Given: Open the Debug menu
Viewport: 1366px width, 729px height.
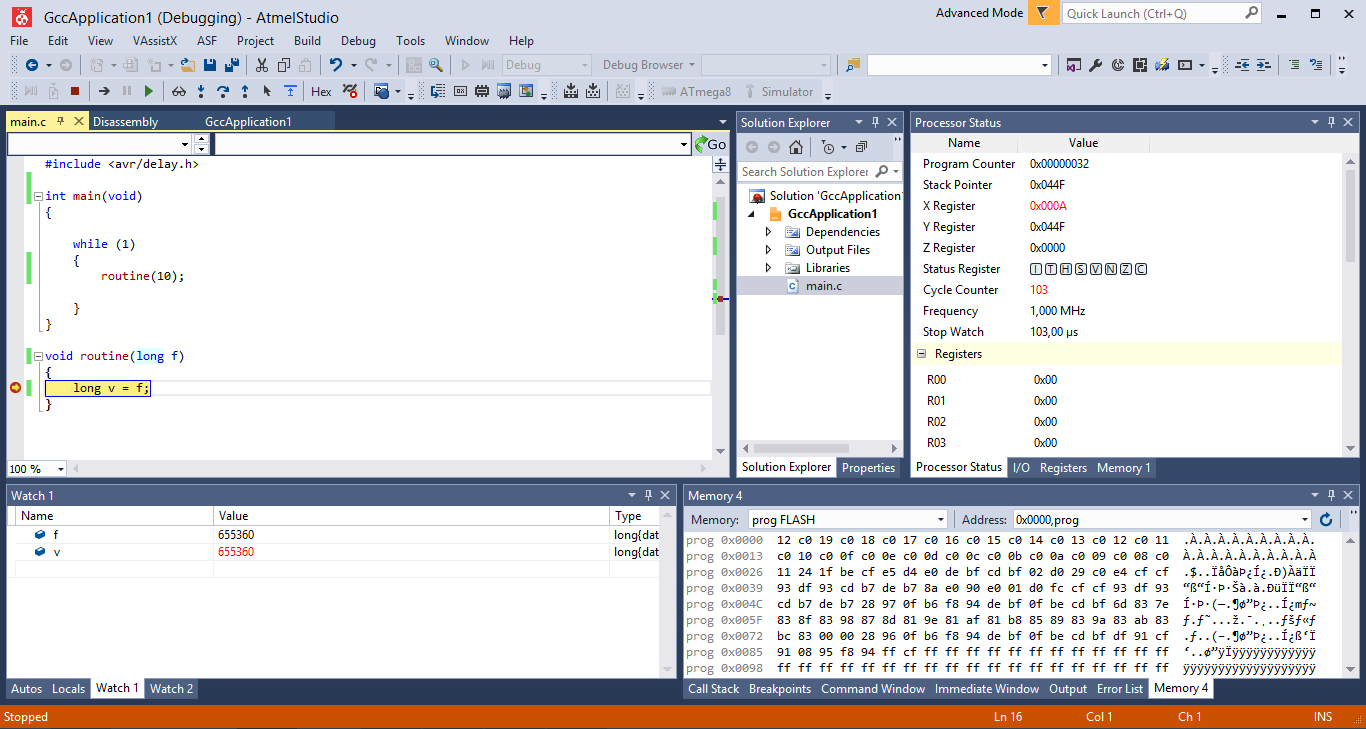Looking at the screenshot, I should click(358, 41).
